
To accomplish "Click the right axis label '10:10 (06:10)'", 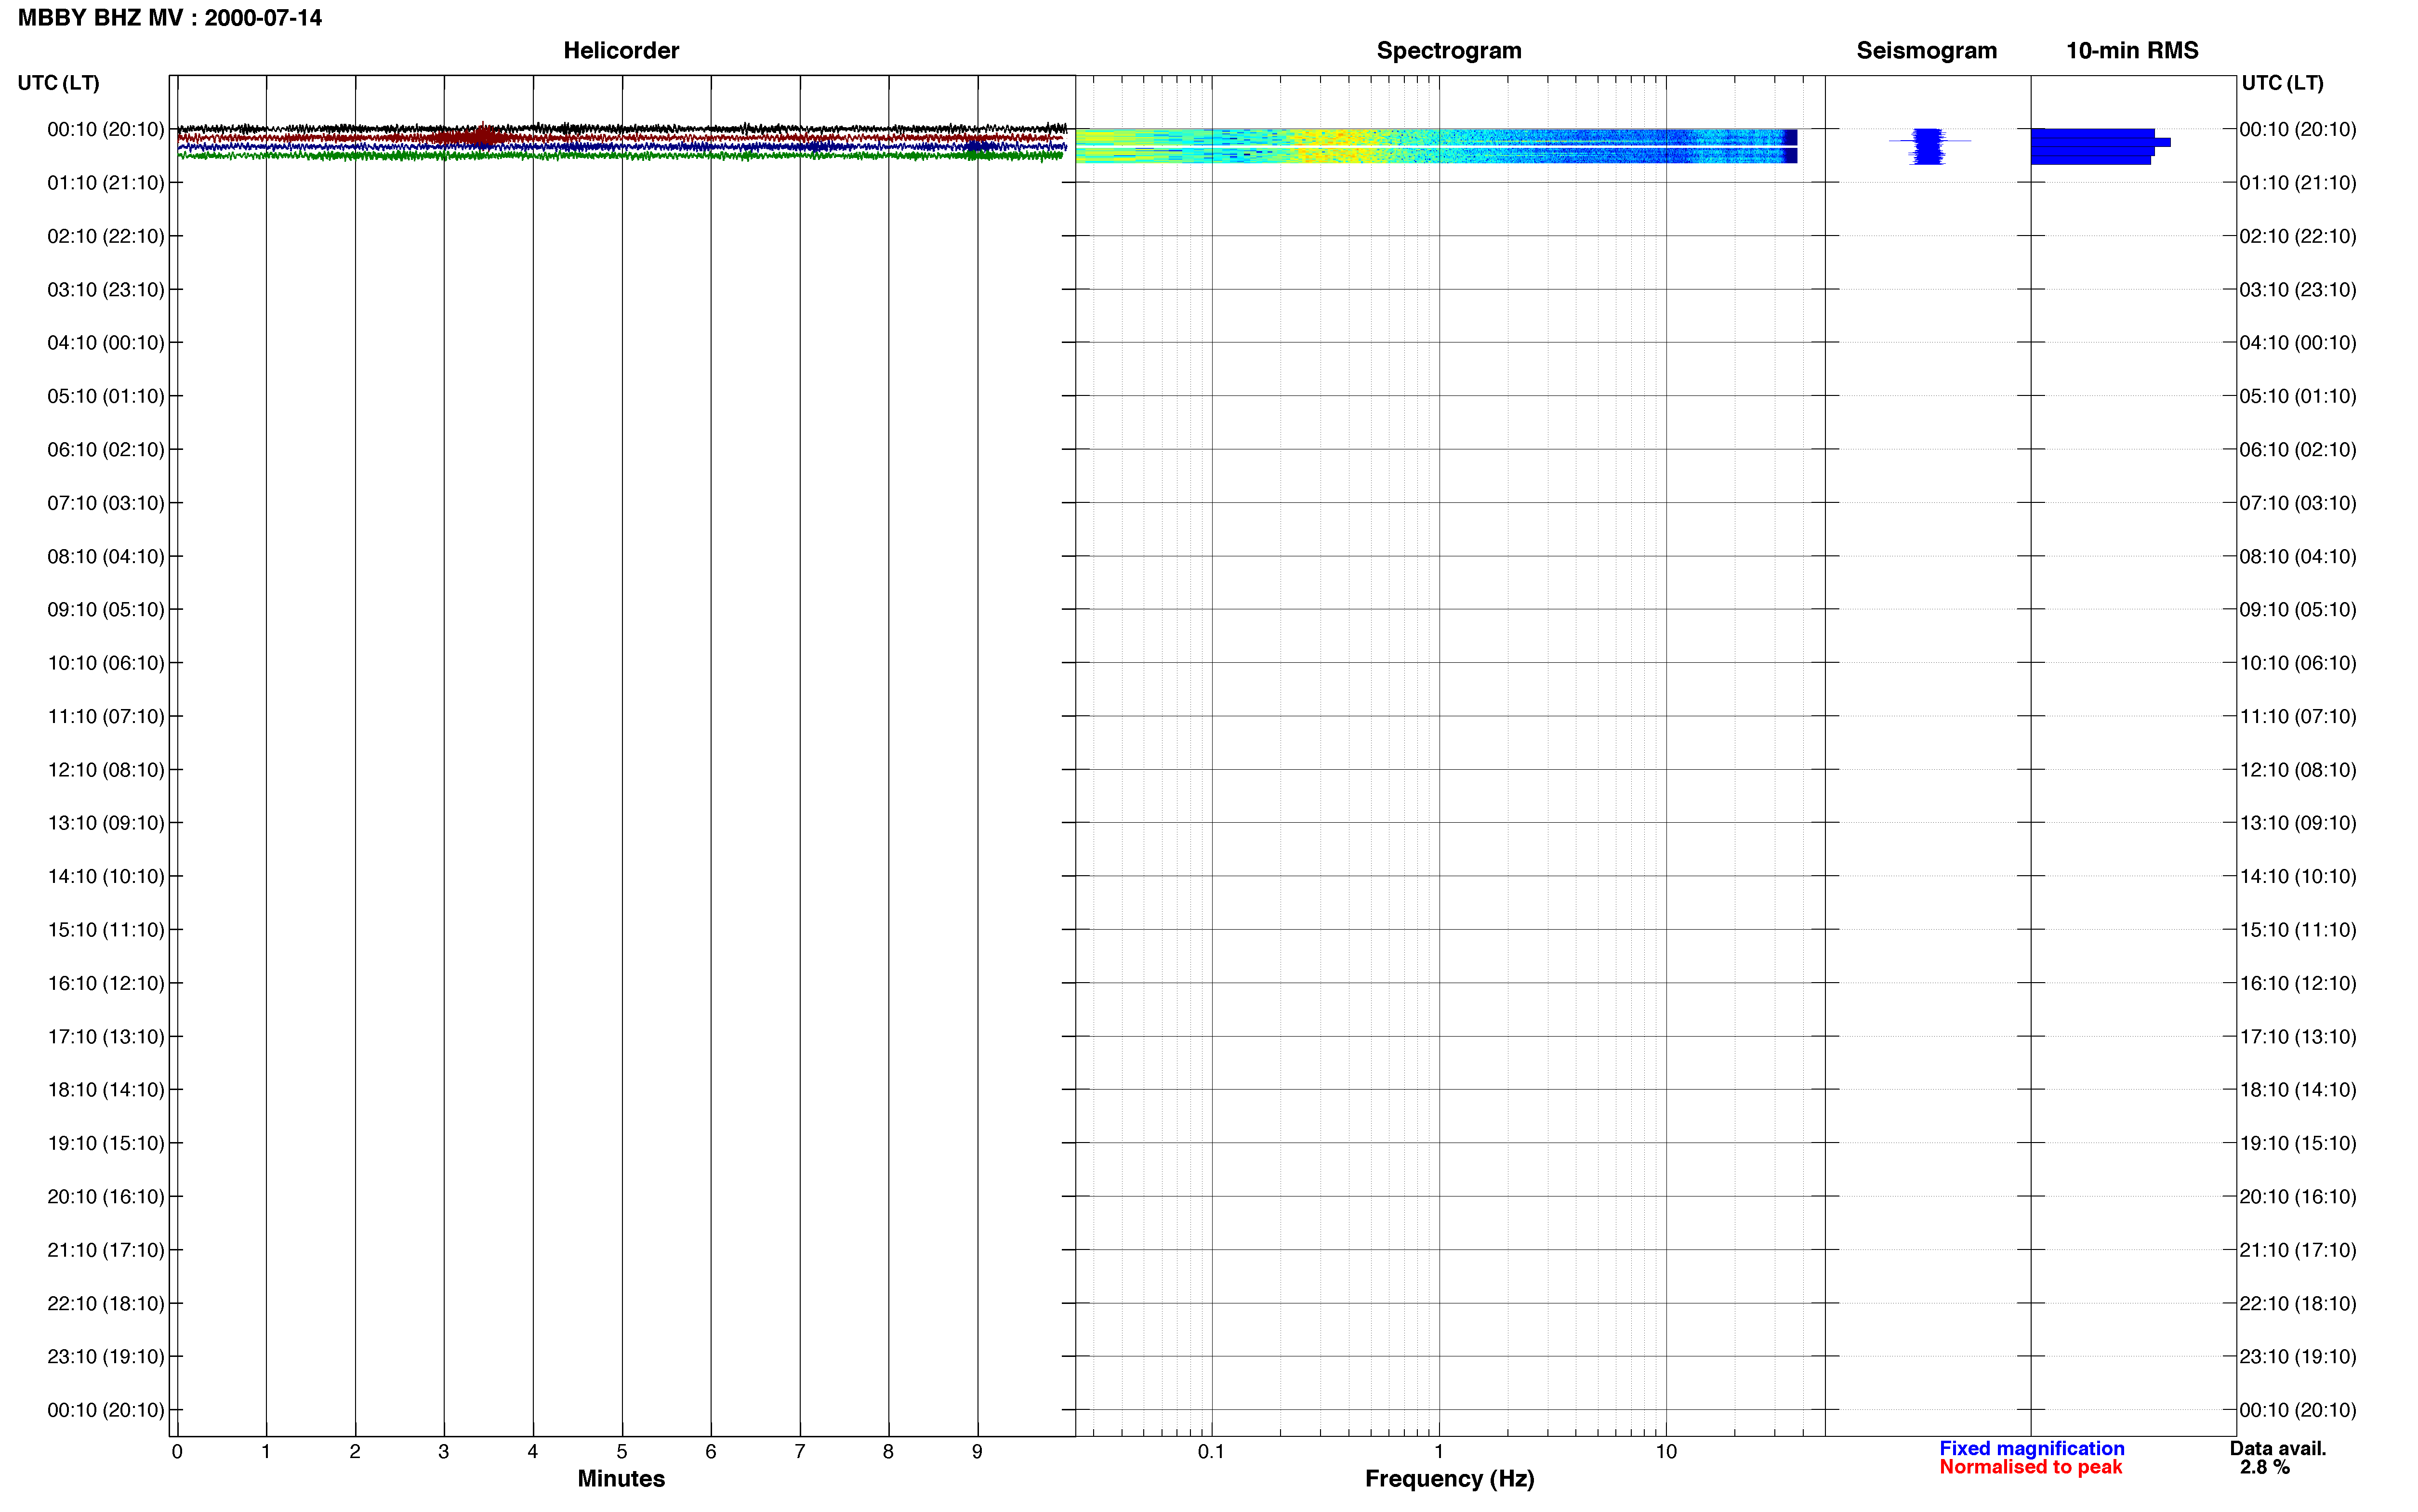I will 2298,663.
